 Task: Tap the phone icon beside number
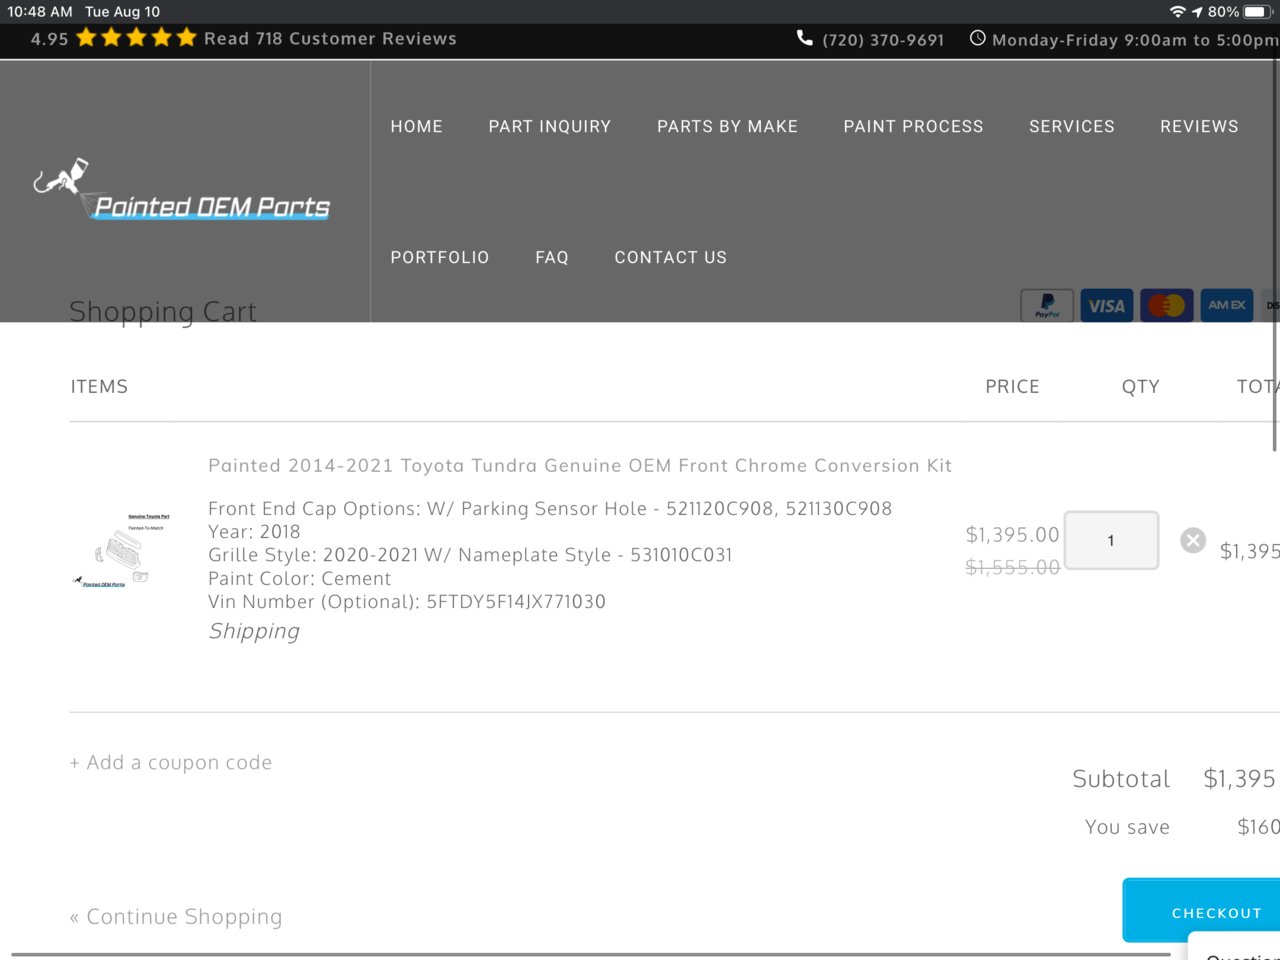click(x=804, y=38)
